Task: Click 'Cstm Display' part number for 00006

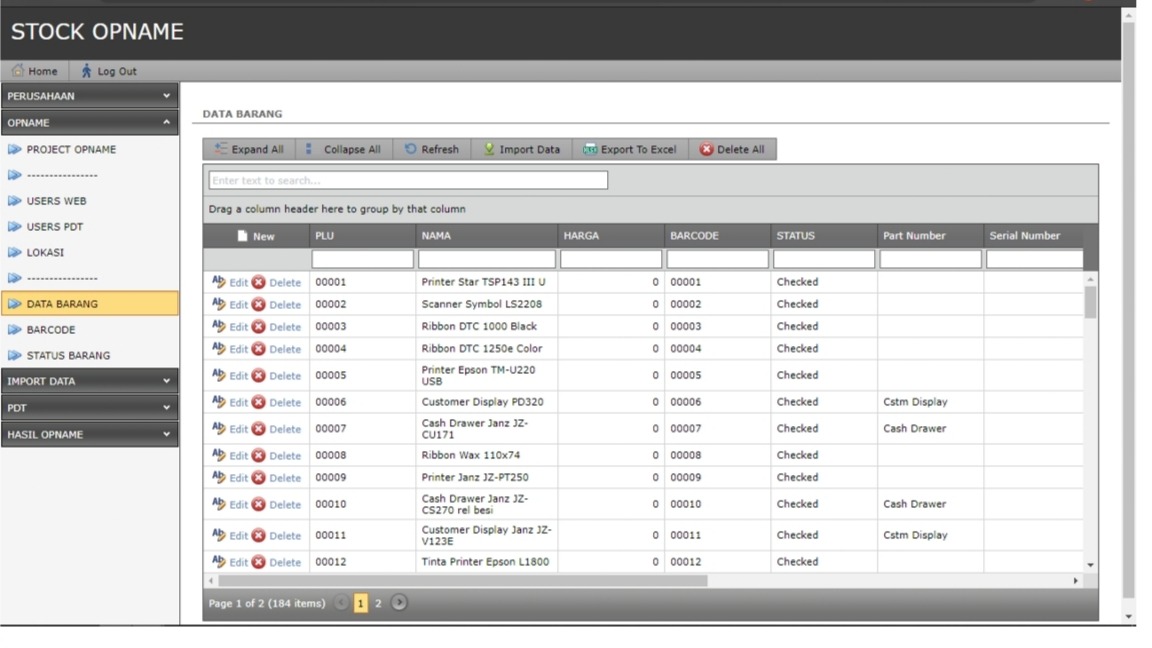Action: tap(915, 402)
